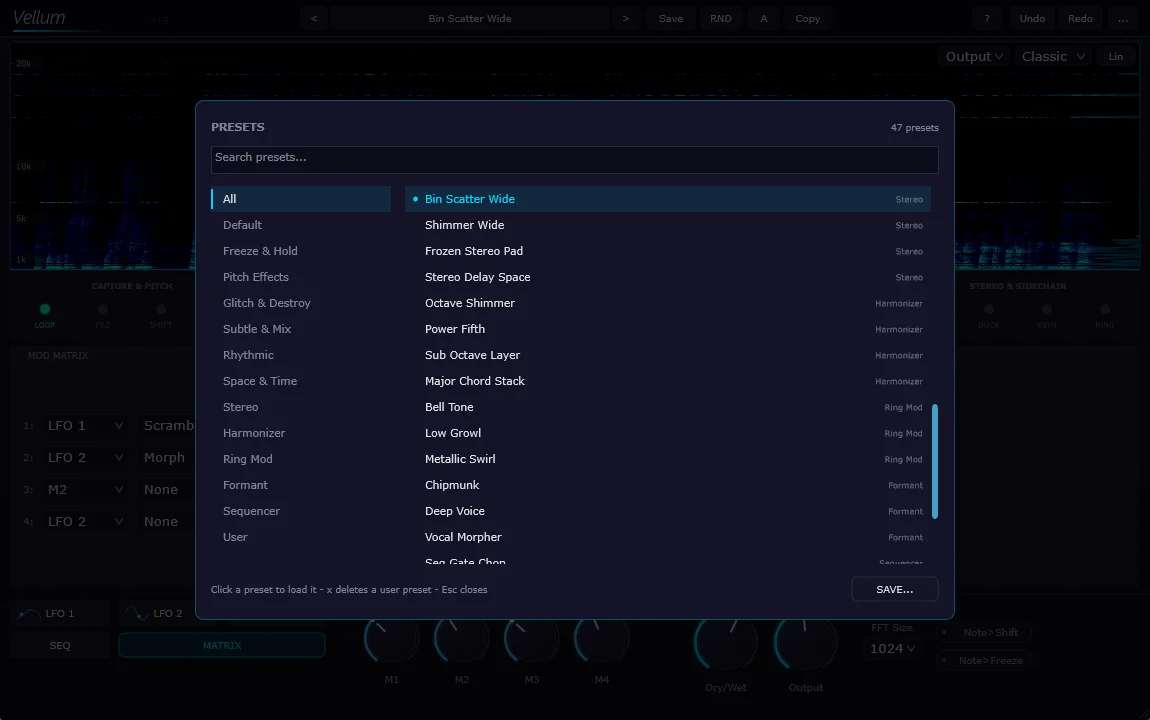Click the preset list scrollbar
1150x720 pixels.
pyautogui.click(x=935, y=461)
